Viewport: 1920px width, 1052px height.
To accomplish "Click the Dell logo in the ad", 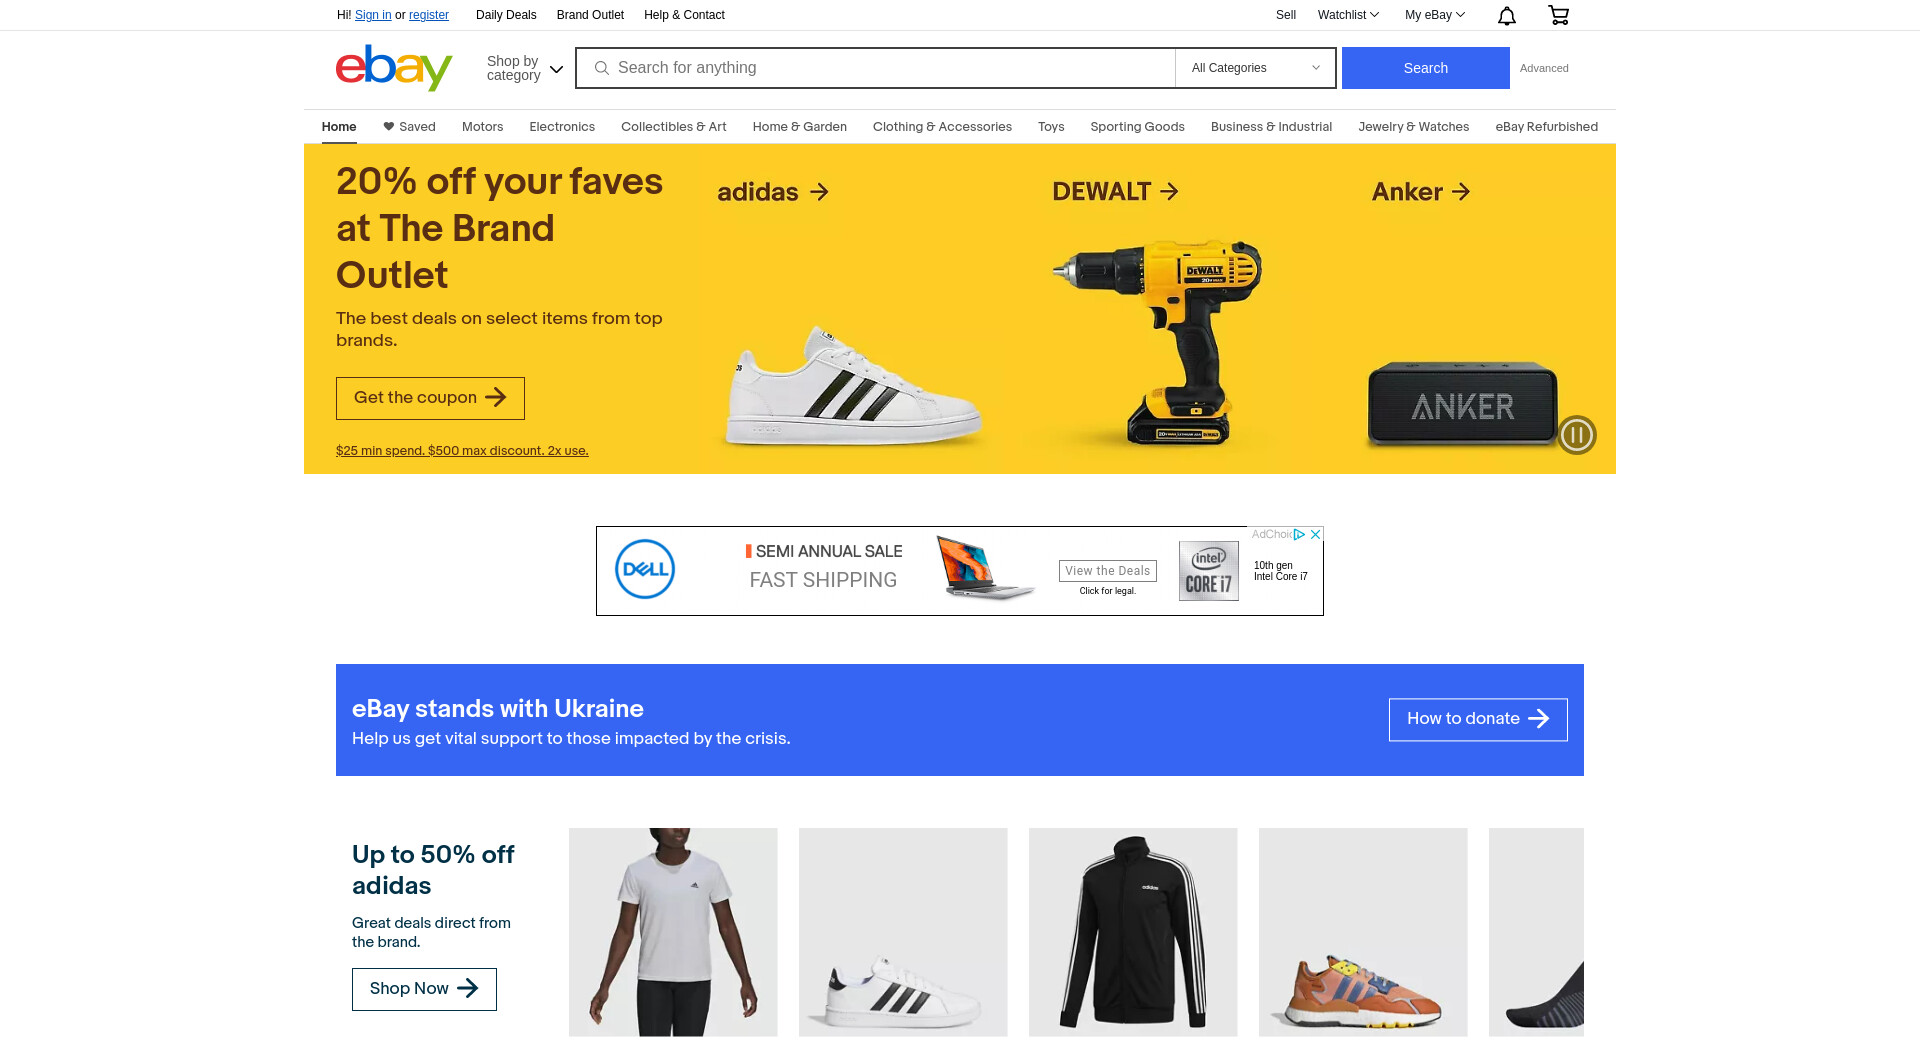I will pos(645,569).
